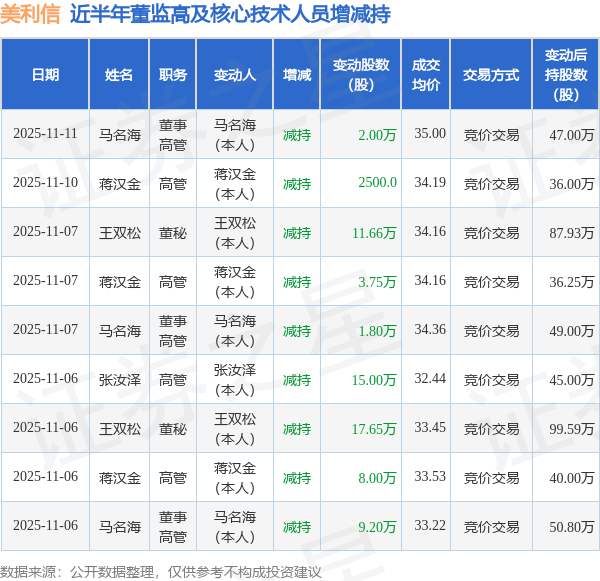600x581 pixels.
Task: Click 竞价交易 in the 33.22 price row
Action: point(491,527)
